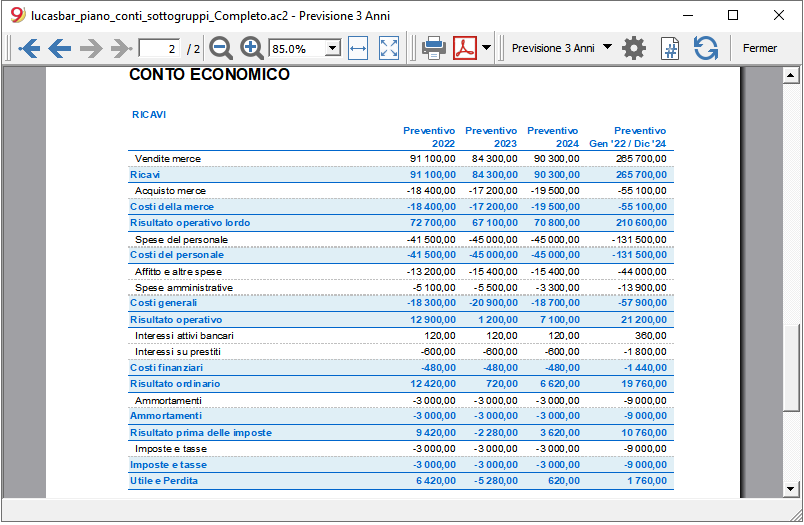Select the Costi finanziari row label

[166, 368]
